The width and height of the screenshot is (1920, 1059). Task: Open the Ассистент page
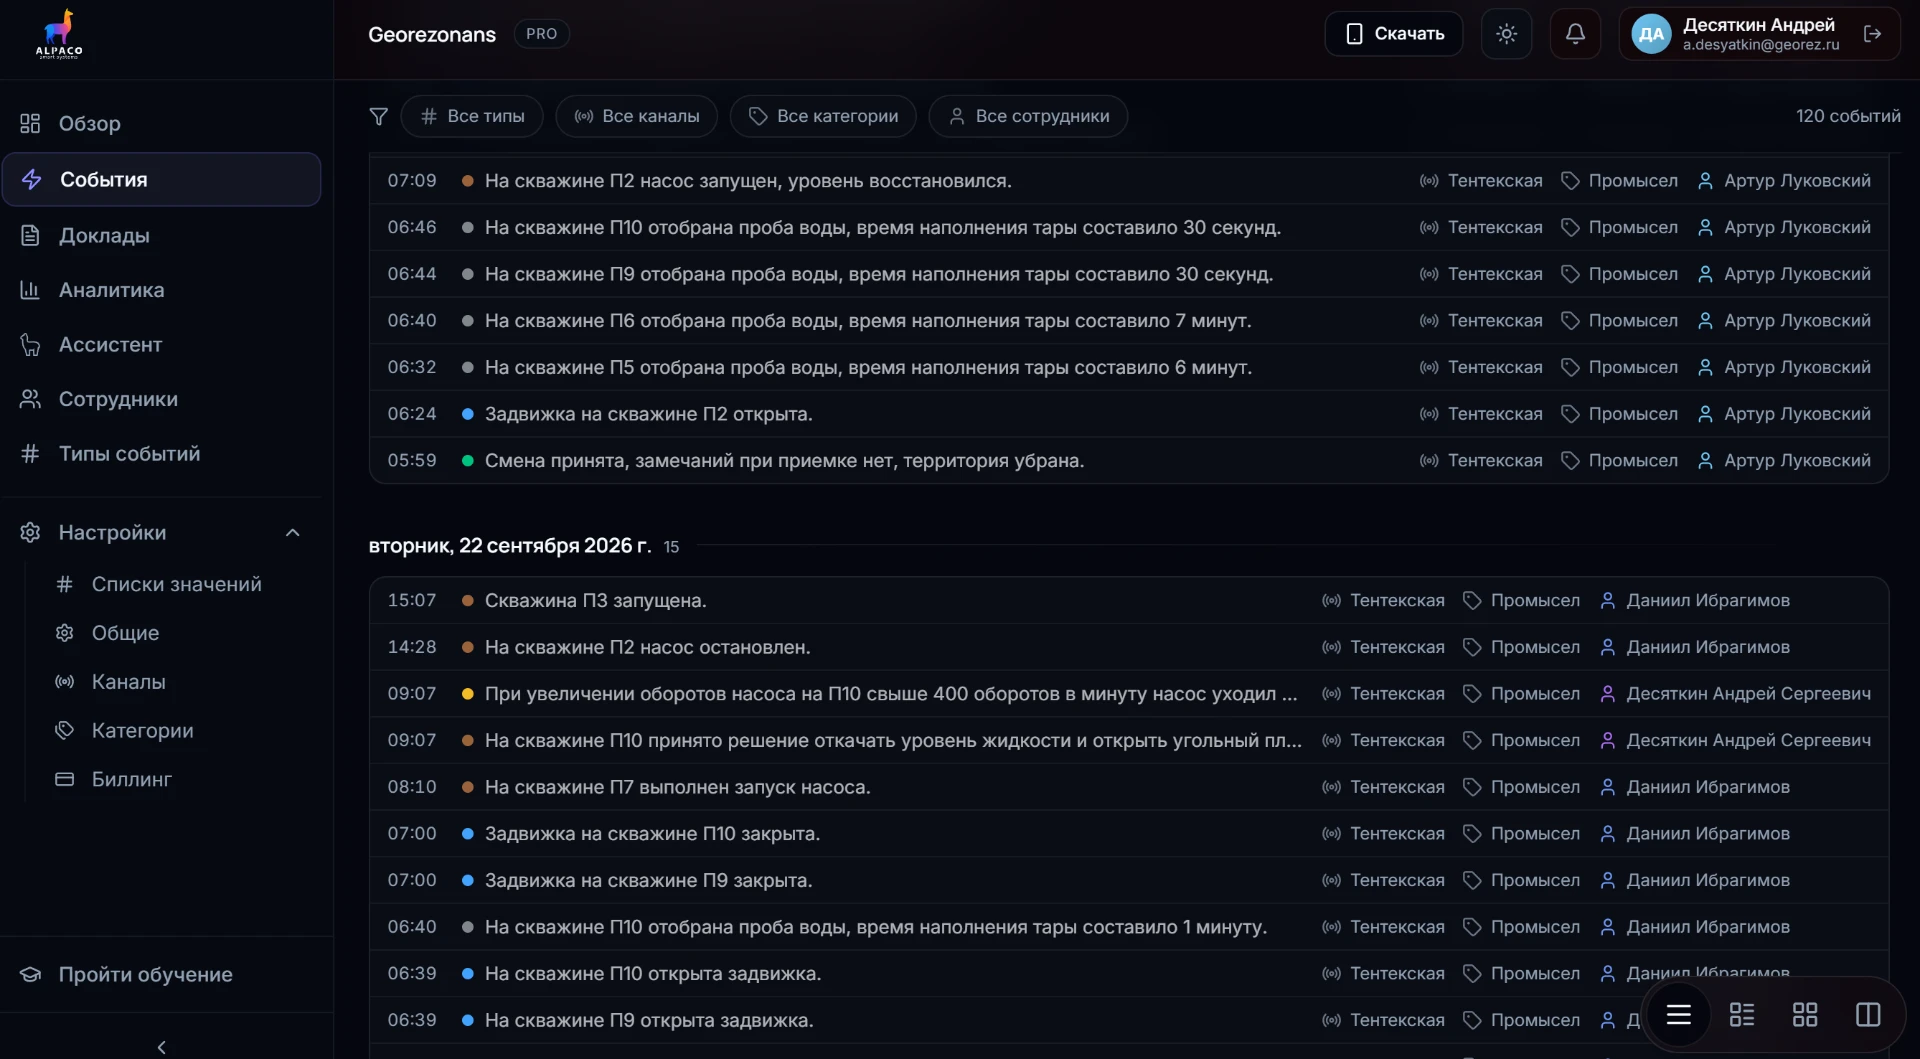pyautogui.click(x=161, y=345)
